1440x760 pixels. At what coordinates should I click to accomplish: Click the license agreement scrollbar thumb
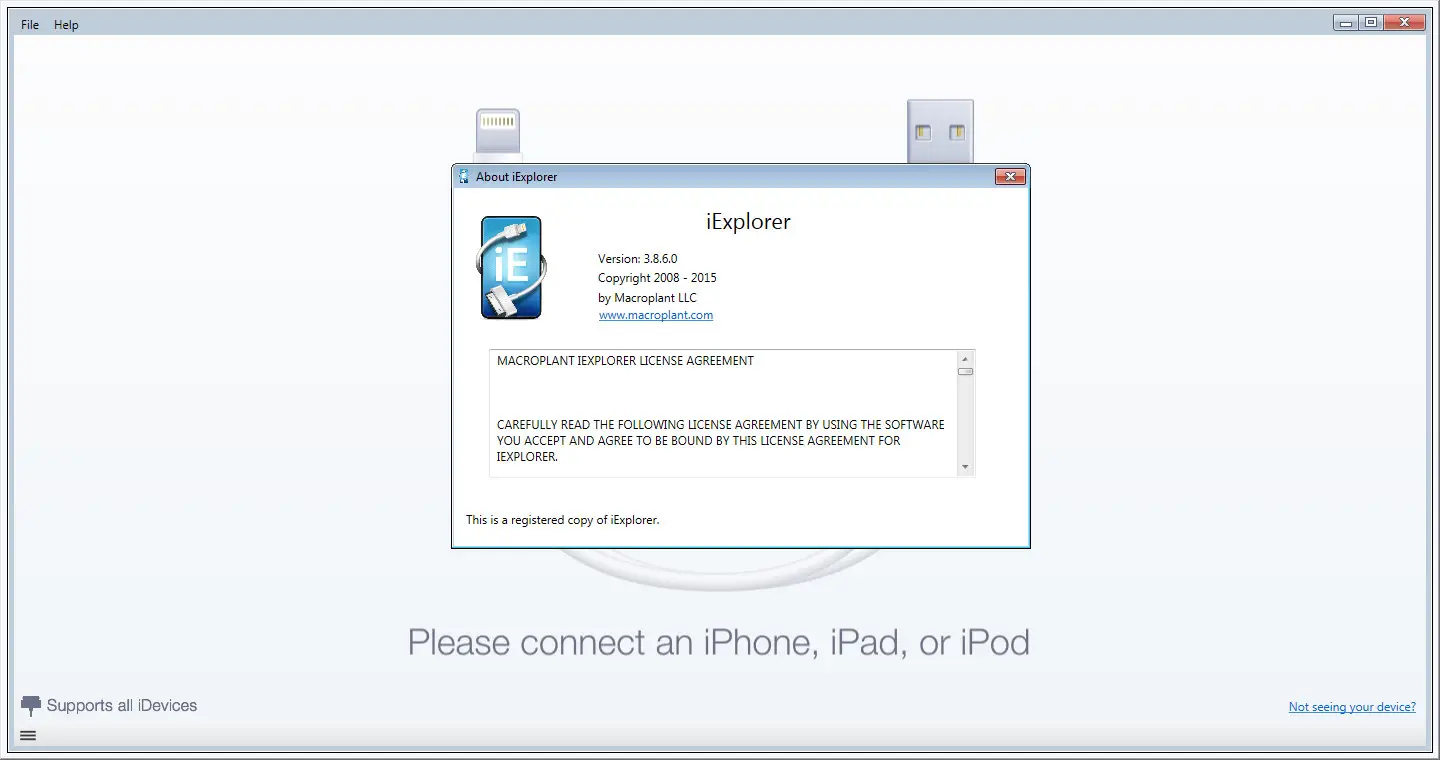965,371
